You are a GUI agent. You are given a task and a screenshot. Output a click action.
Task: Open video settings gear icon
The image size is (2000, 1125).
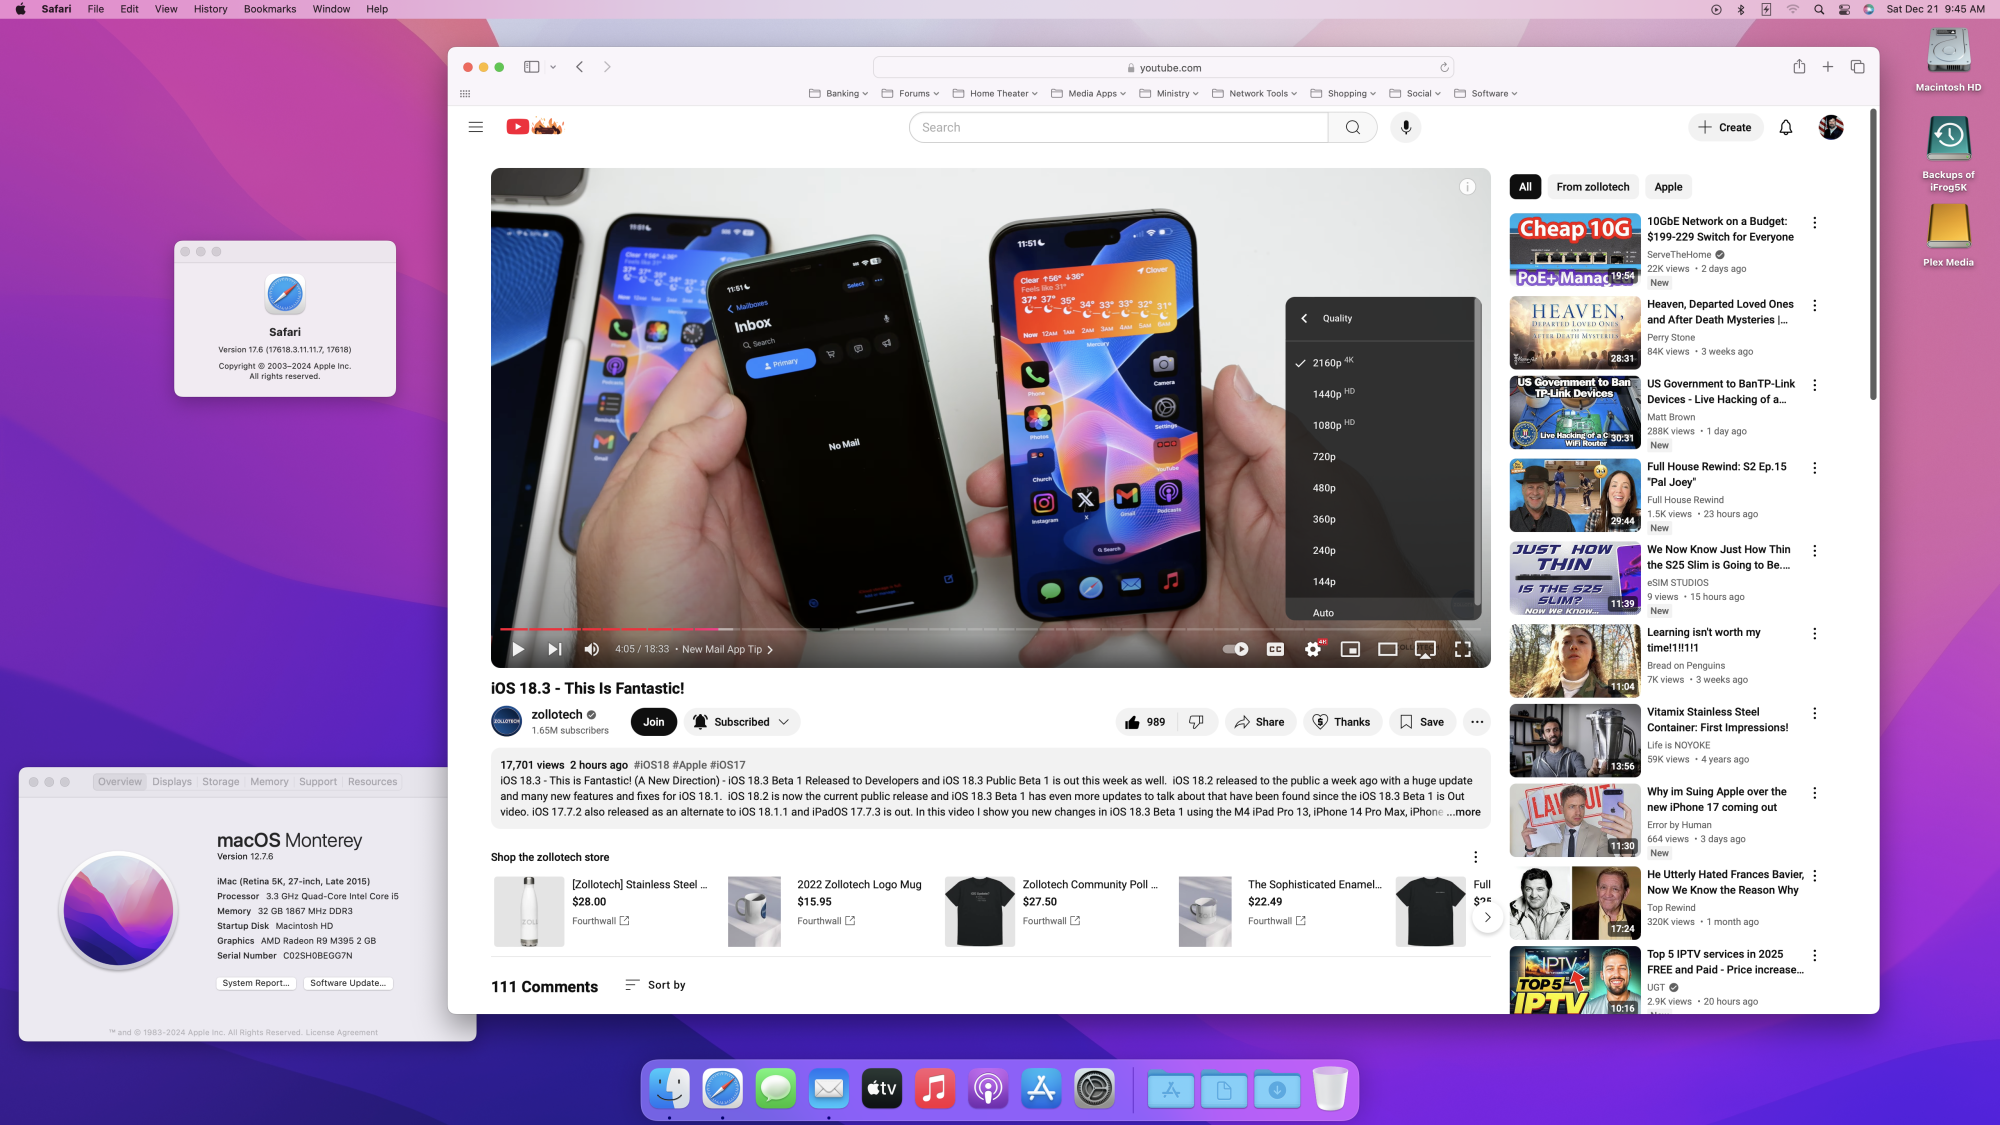[x=1313, y=649]
